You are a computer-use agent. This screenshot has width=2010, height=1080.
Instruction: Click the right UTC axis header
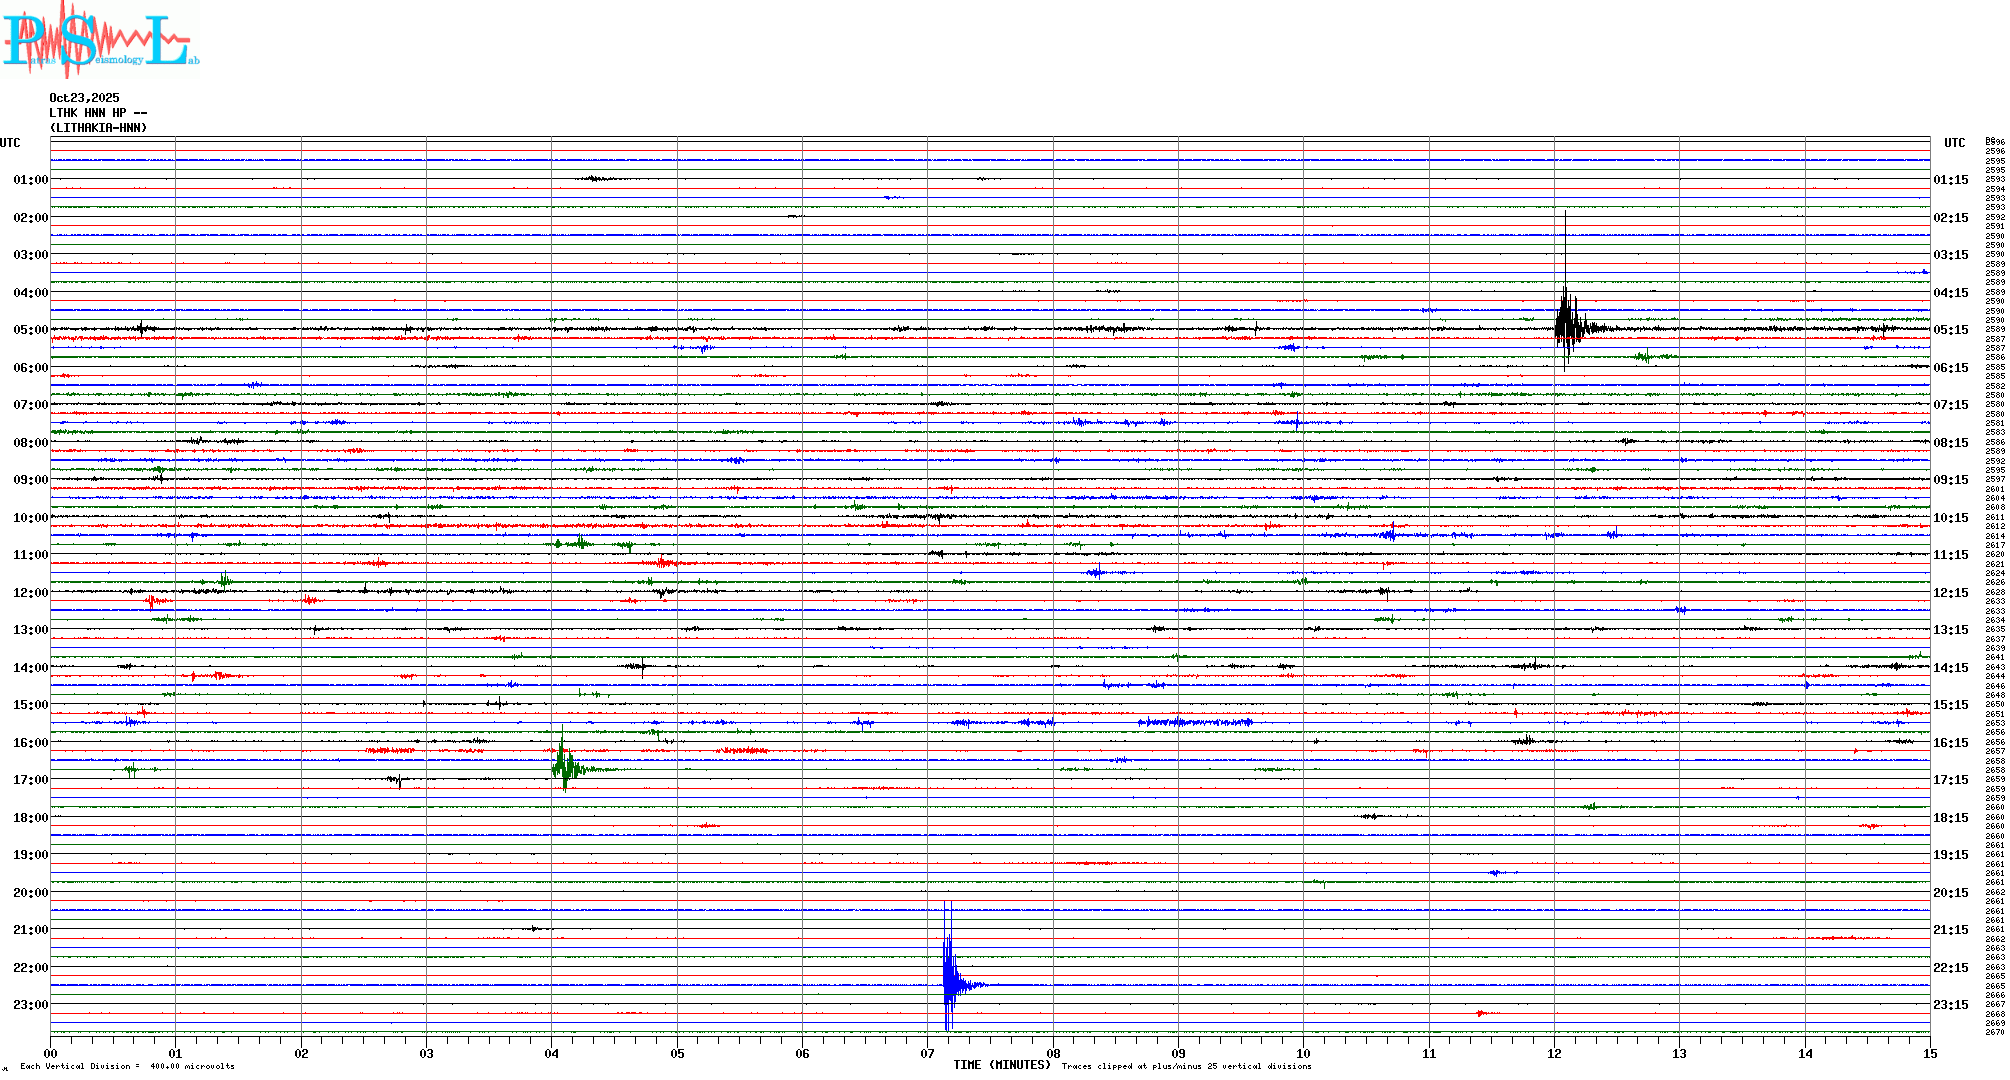(1954, 143)
